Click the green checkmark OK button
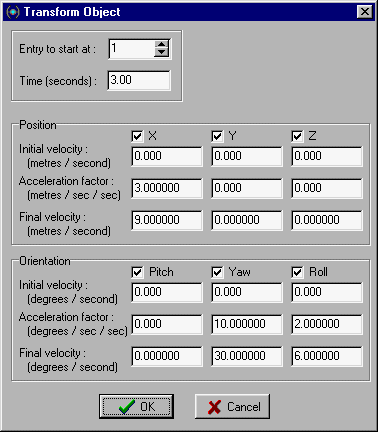Viewport: 378px width, 432px height. pos(136,406)
